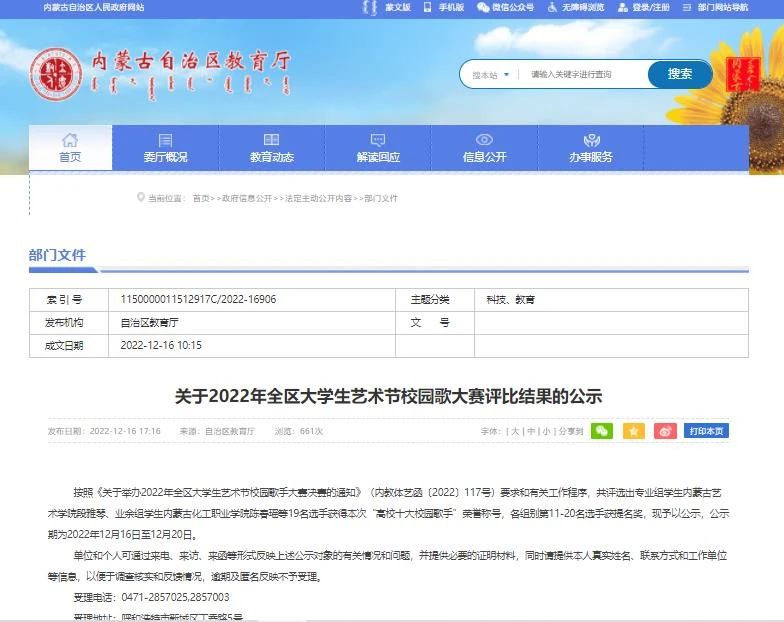Click the 打印本页 print page button
Viewport: 784px width, 622px height.
point(706,431)
